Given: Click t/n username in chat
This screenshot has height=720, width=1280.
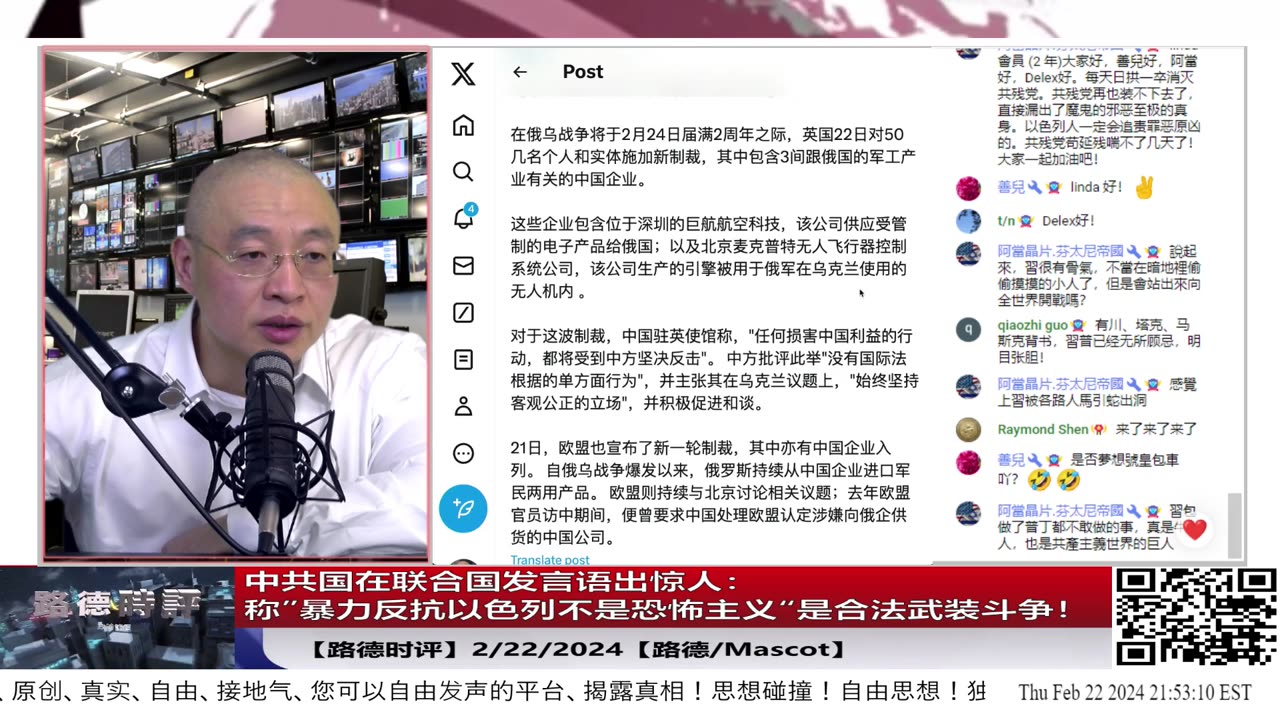Looking at the screenshot, I should [1006, 220].
